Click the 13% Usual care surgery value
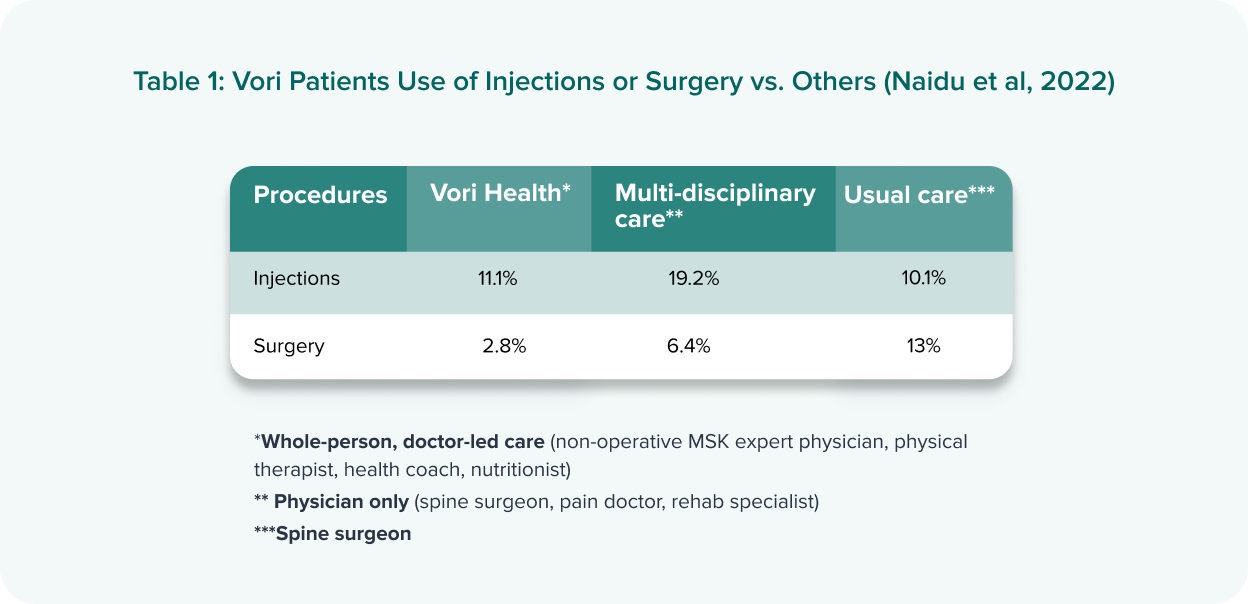1248x604 pixels. [923, 347]
